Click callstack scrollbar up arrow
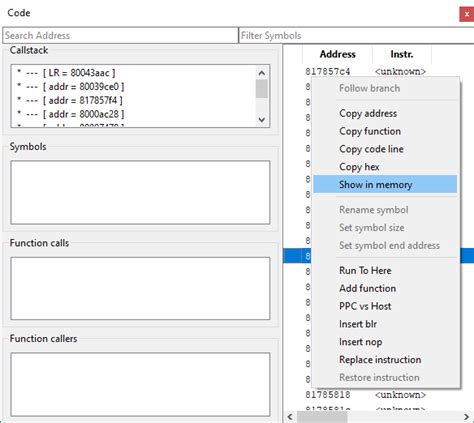 click(x=262, y=73)
